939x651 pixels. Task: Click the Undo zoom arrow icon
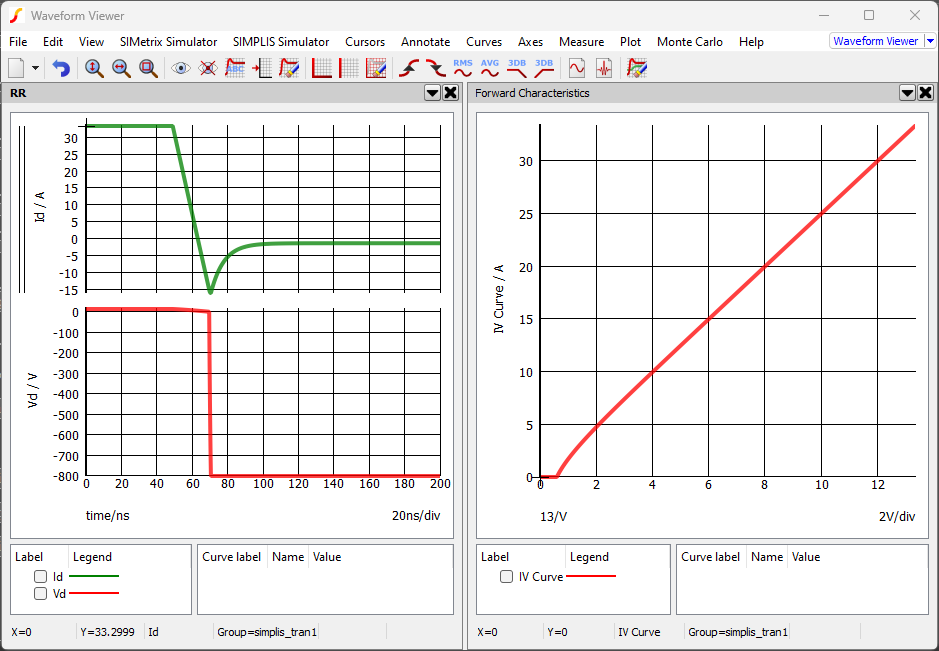61,68
